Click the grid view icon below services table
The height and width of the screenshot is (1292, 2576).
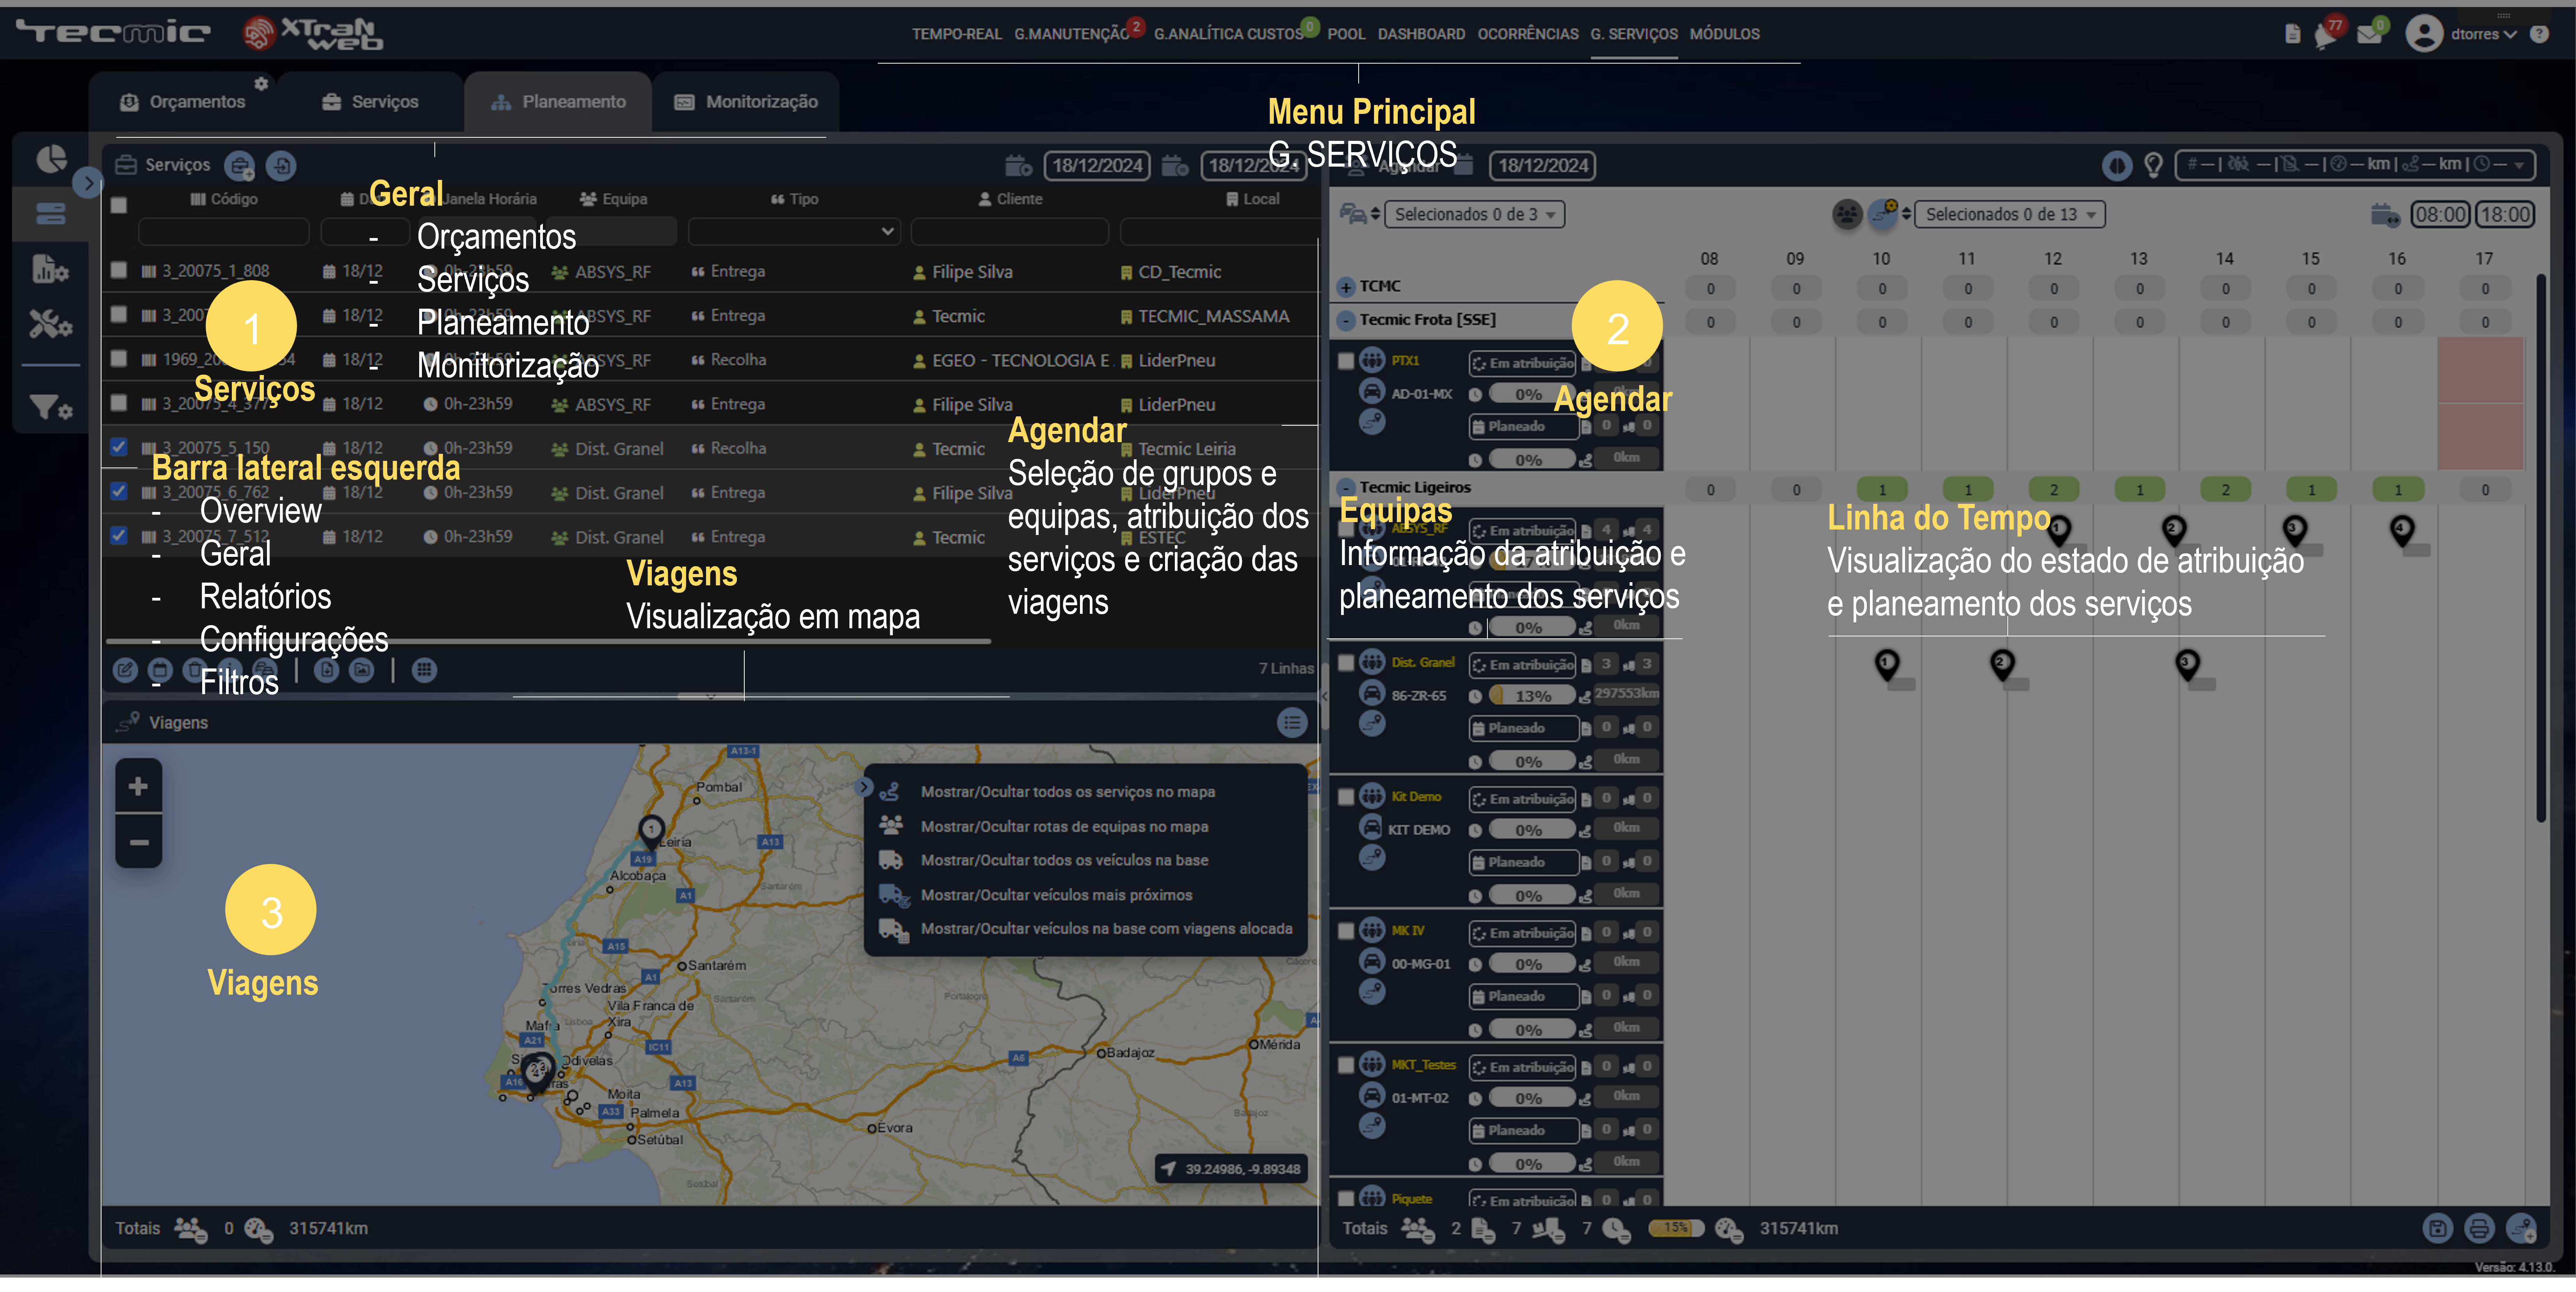(x=424, y=670)
